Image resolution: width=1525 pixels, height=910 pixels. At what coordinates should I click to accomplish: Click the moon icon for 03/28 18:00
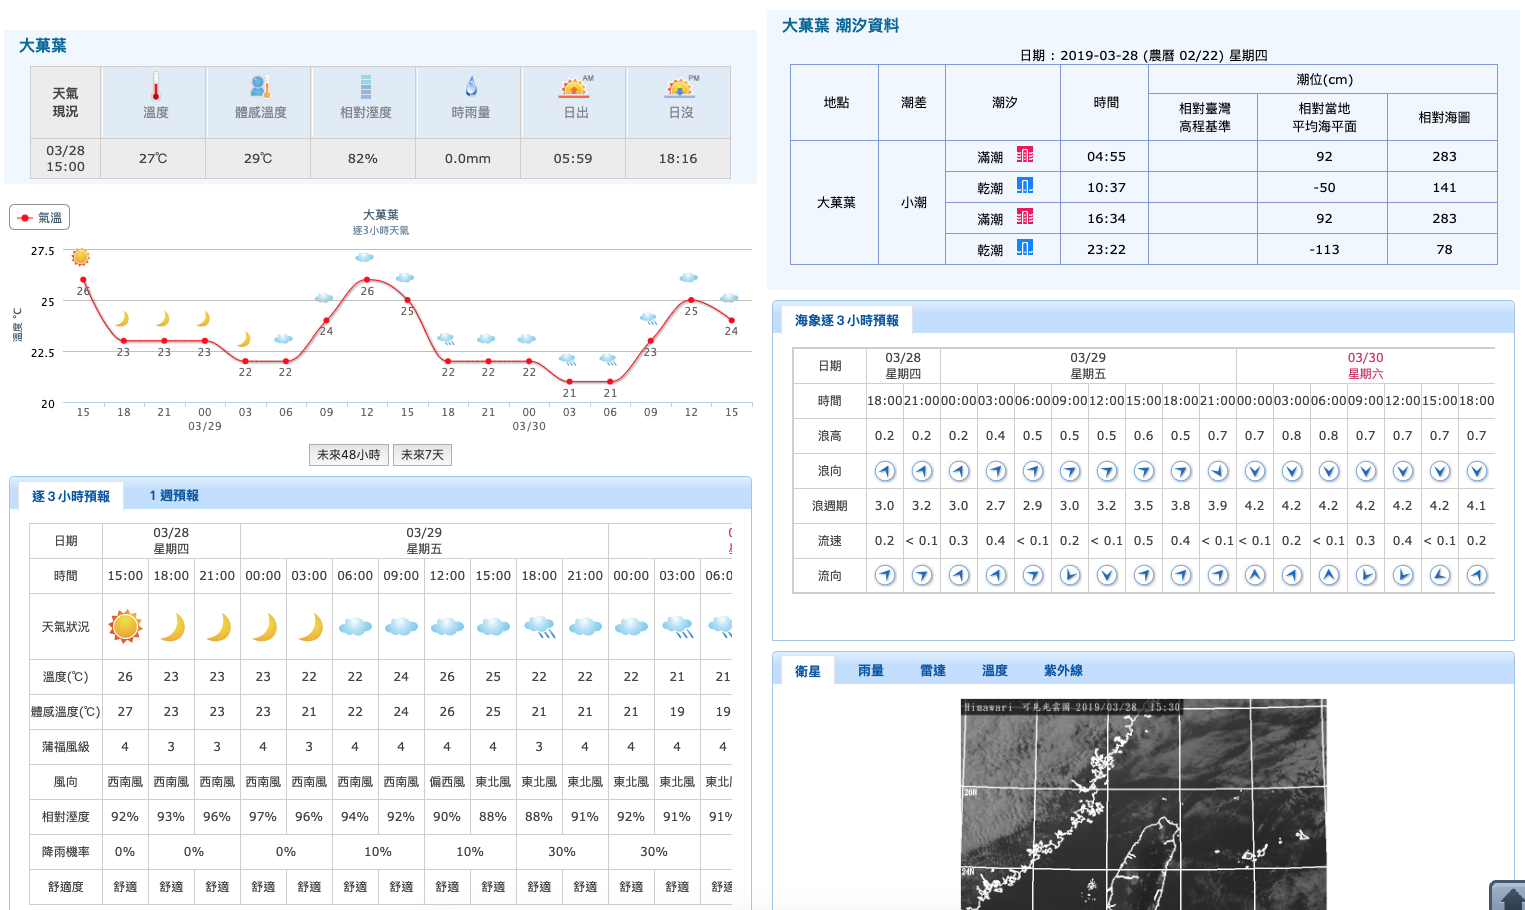point(172,627)
